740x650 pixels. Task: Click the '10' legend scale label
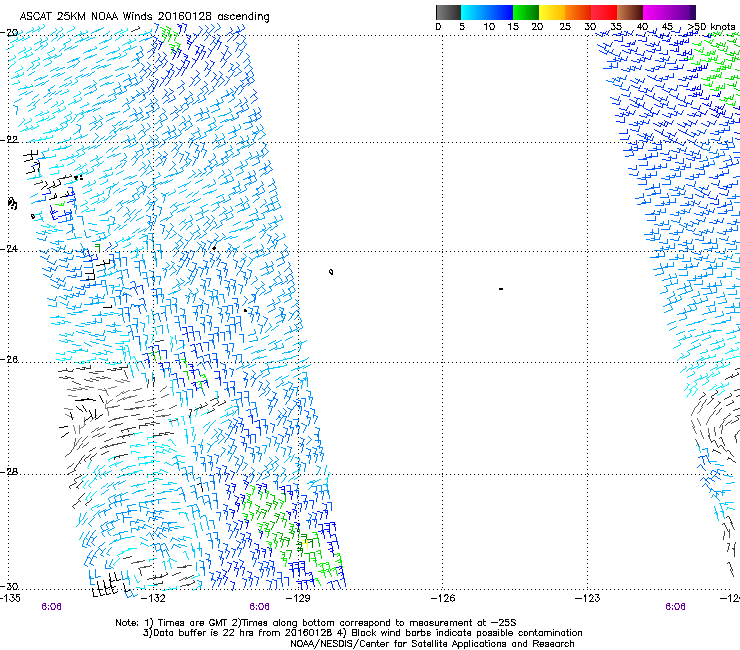coord(489,27)
